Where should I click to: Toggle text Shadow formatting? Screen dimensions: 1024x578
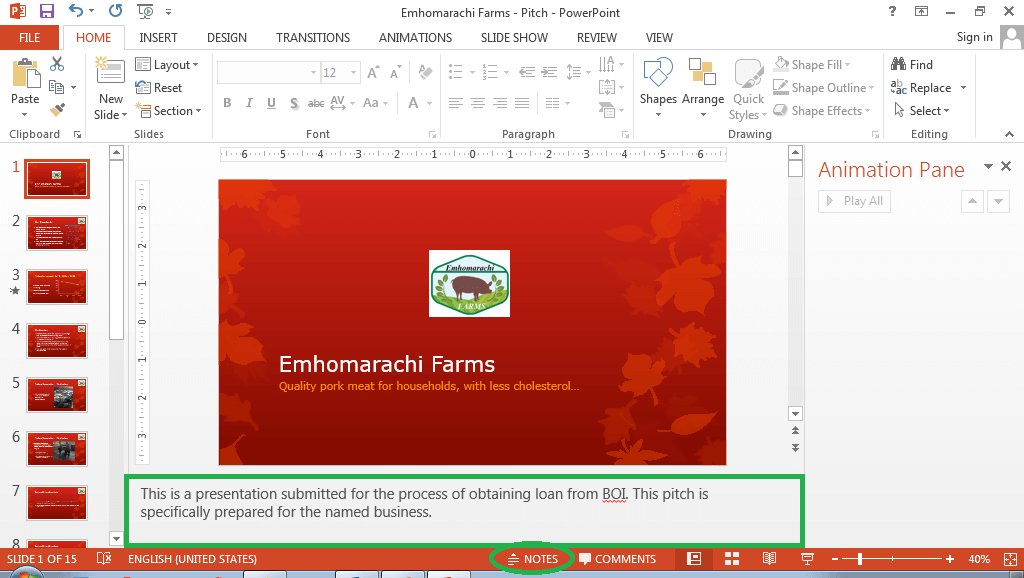click(294, 103)
